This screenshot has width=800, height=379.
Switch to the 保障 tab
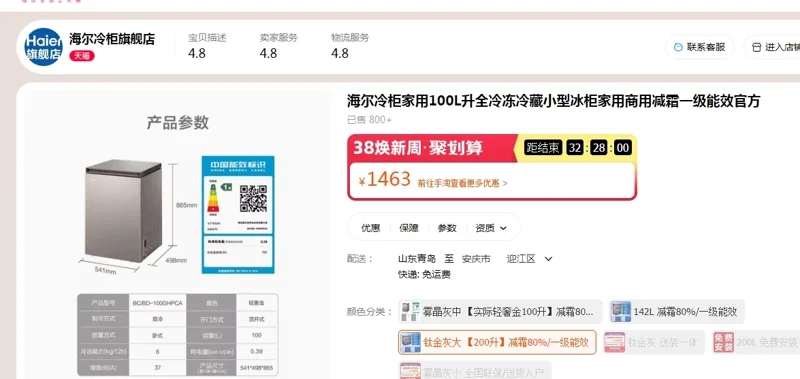(409, 228)
